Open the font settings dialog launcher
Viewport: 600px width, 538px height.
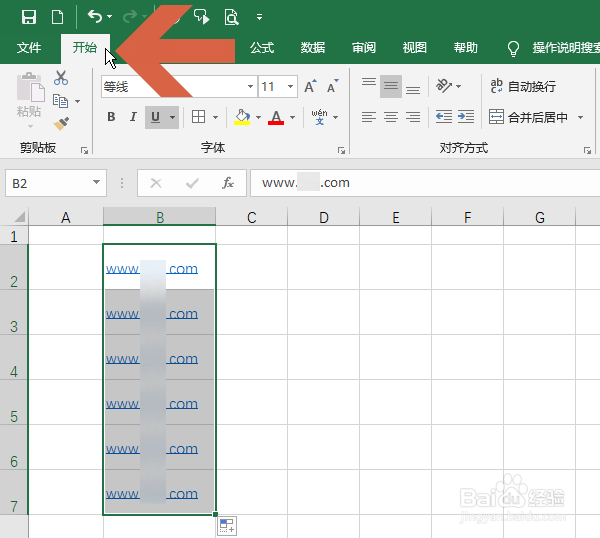click(341, 151)
